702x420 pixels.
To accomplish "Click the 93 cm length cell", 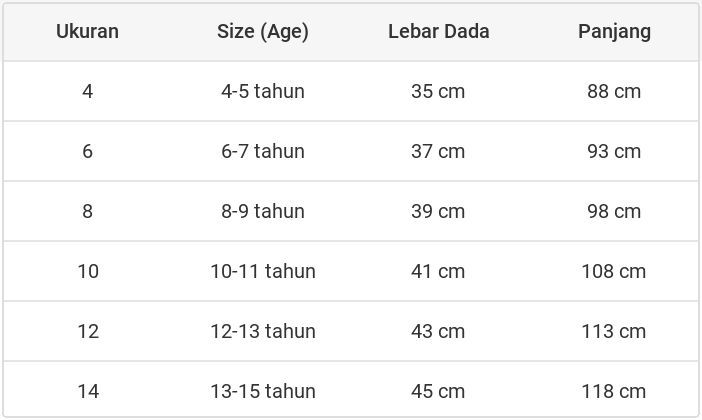I will (x=614, y=151).
